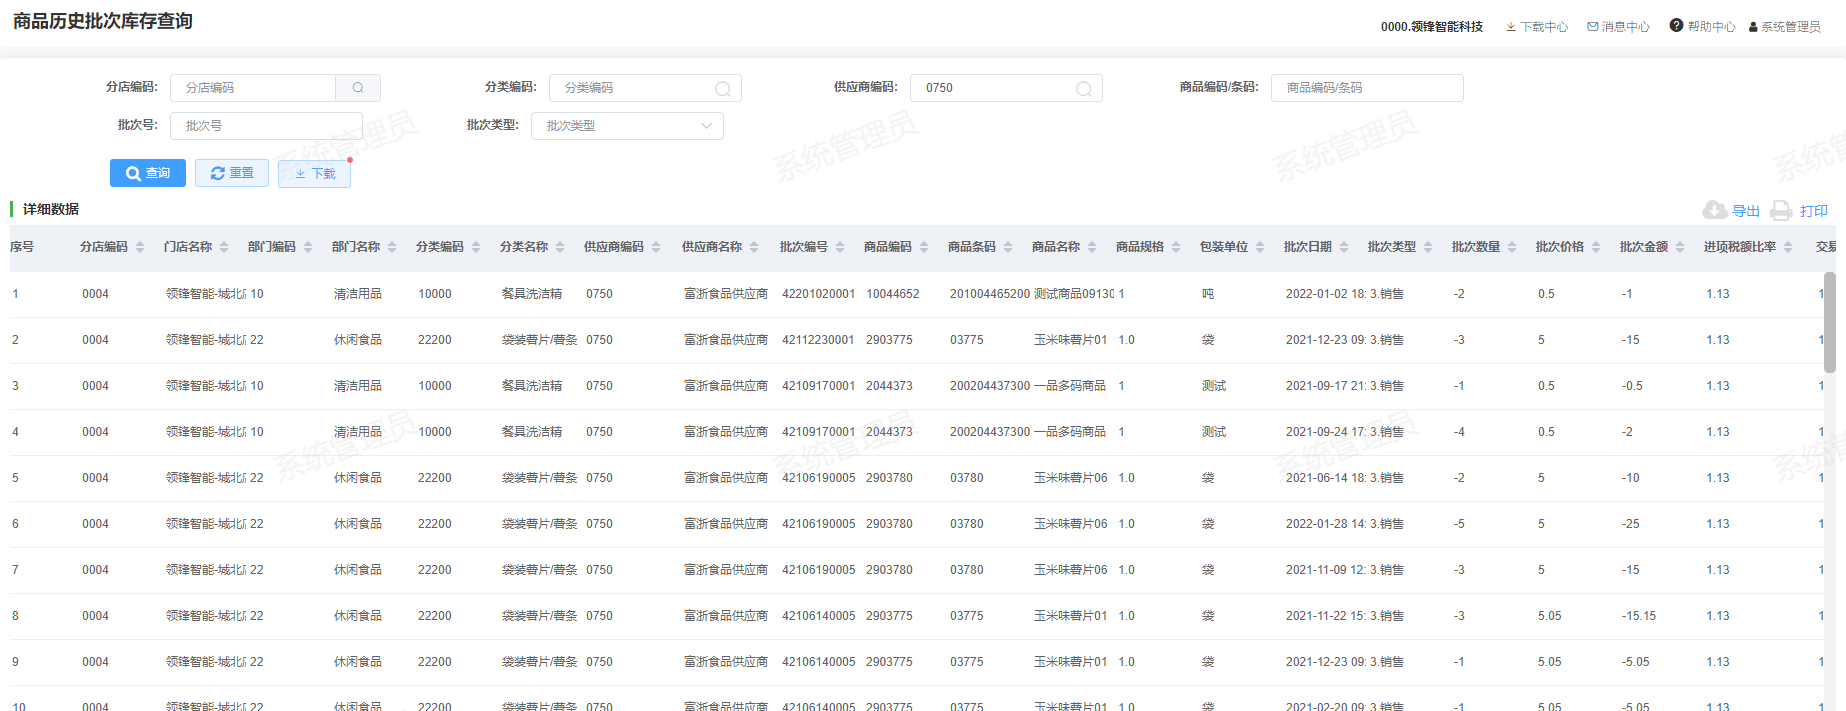Click the search icon in 分类编码 field
This screenshot has width=1846, height=711.
(x=722, y=89)
